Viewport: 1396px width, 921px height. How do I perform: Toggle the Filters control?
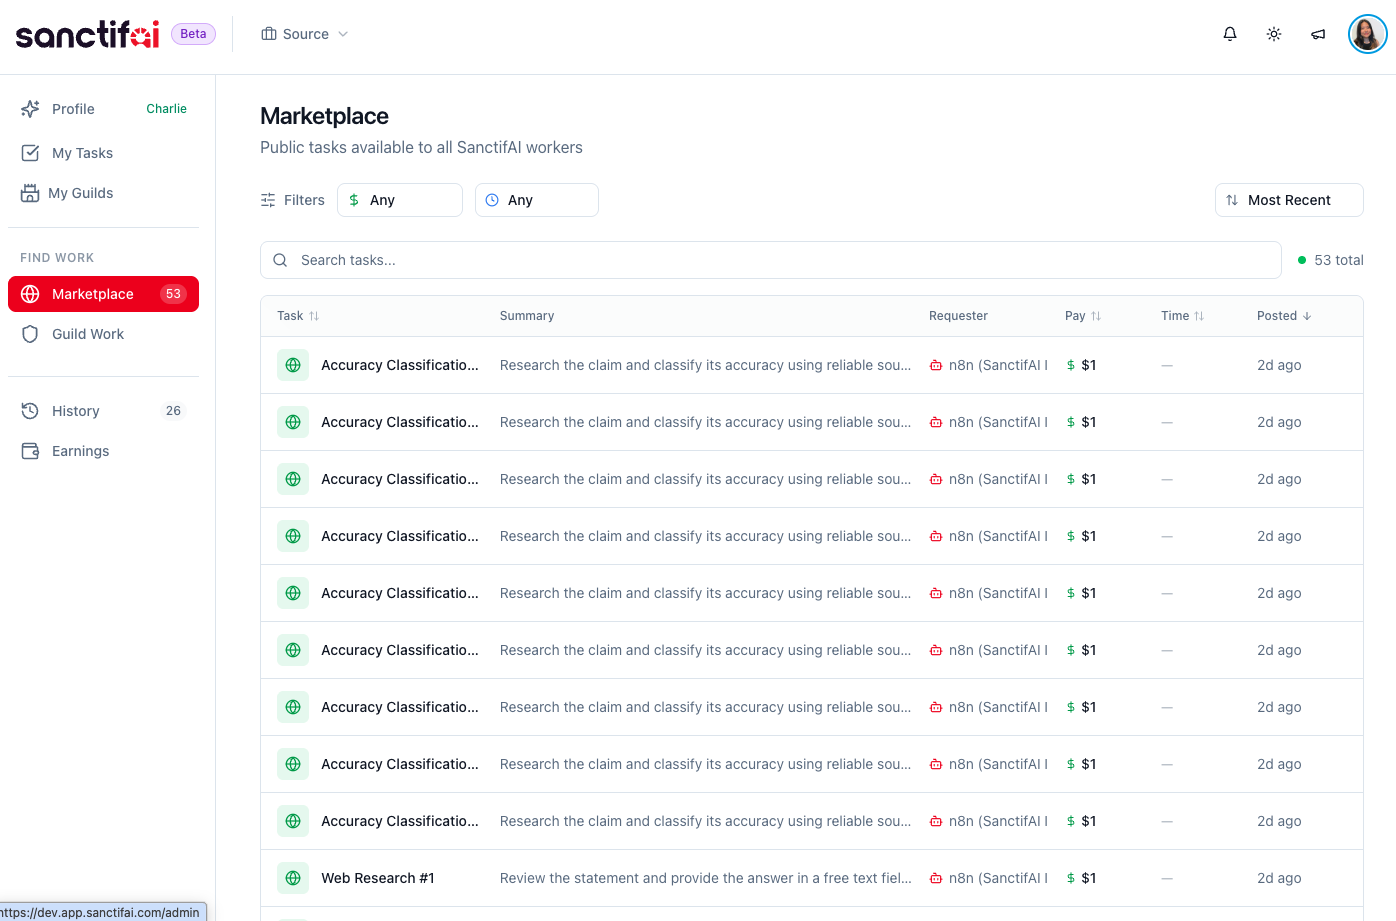click(x=292, y=199)
